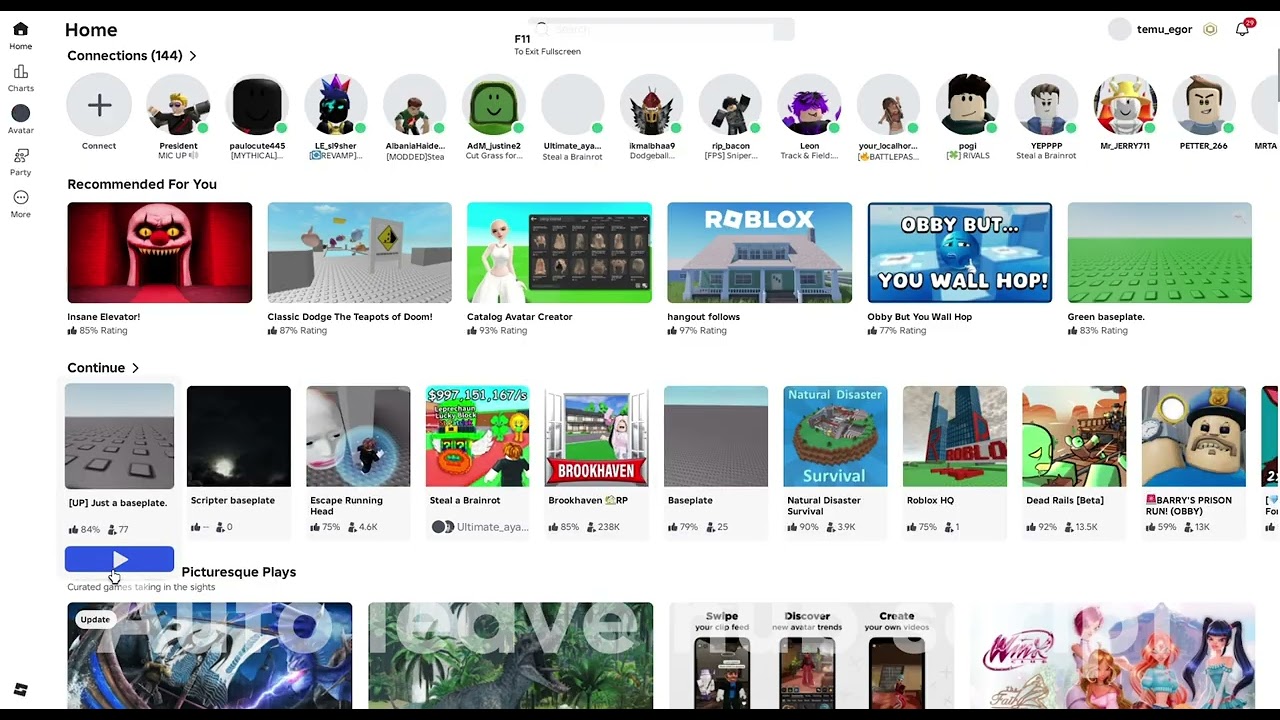The width and height of the screenshot is (1280, 720).
Task: Open Leon's purple-haired avatar
Action: (810, 105)
